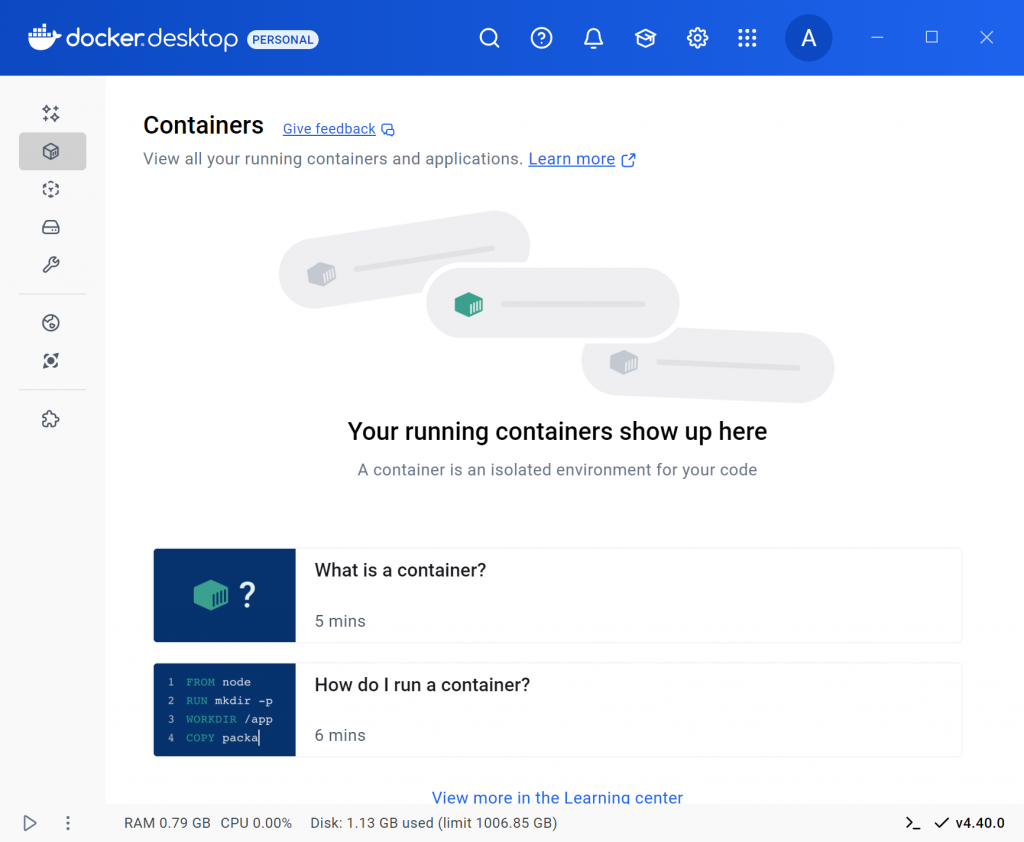Click the Containers page heading

point(203,125)
